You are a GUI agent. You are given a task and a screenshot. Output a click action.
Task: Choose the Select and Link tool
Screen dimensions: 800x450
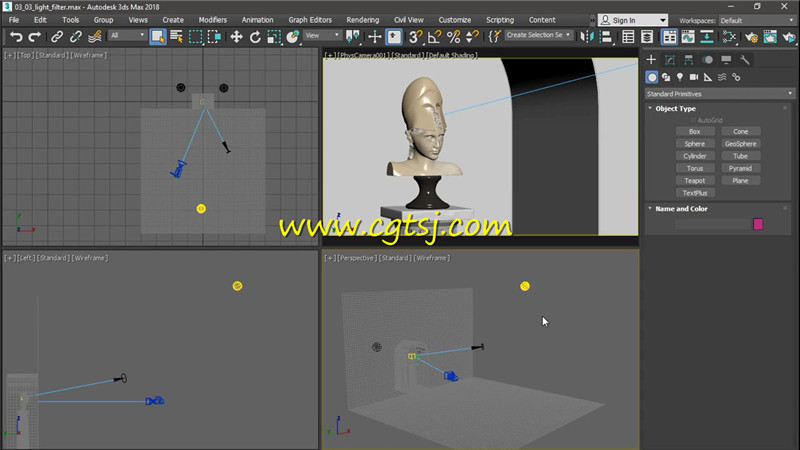(57, 37)
